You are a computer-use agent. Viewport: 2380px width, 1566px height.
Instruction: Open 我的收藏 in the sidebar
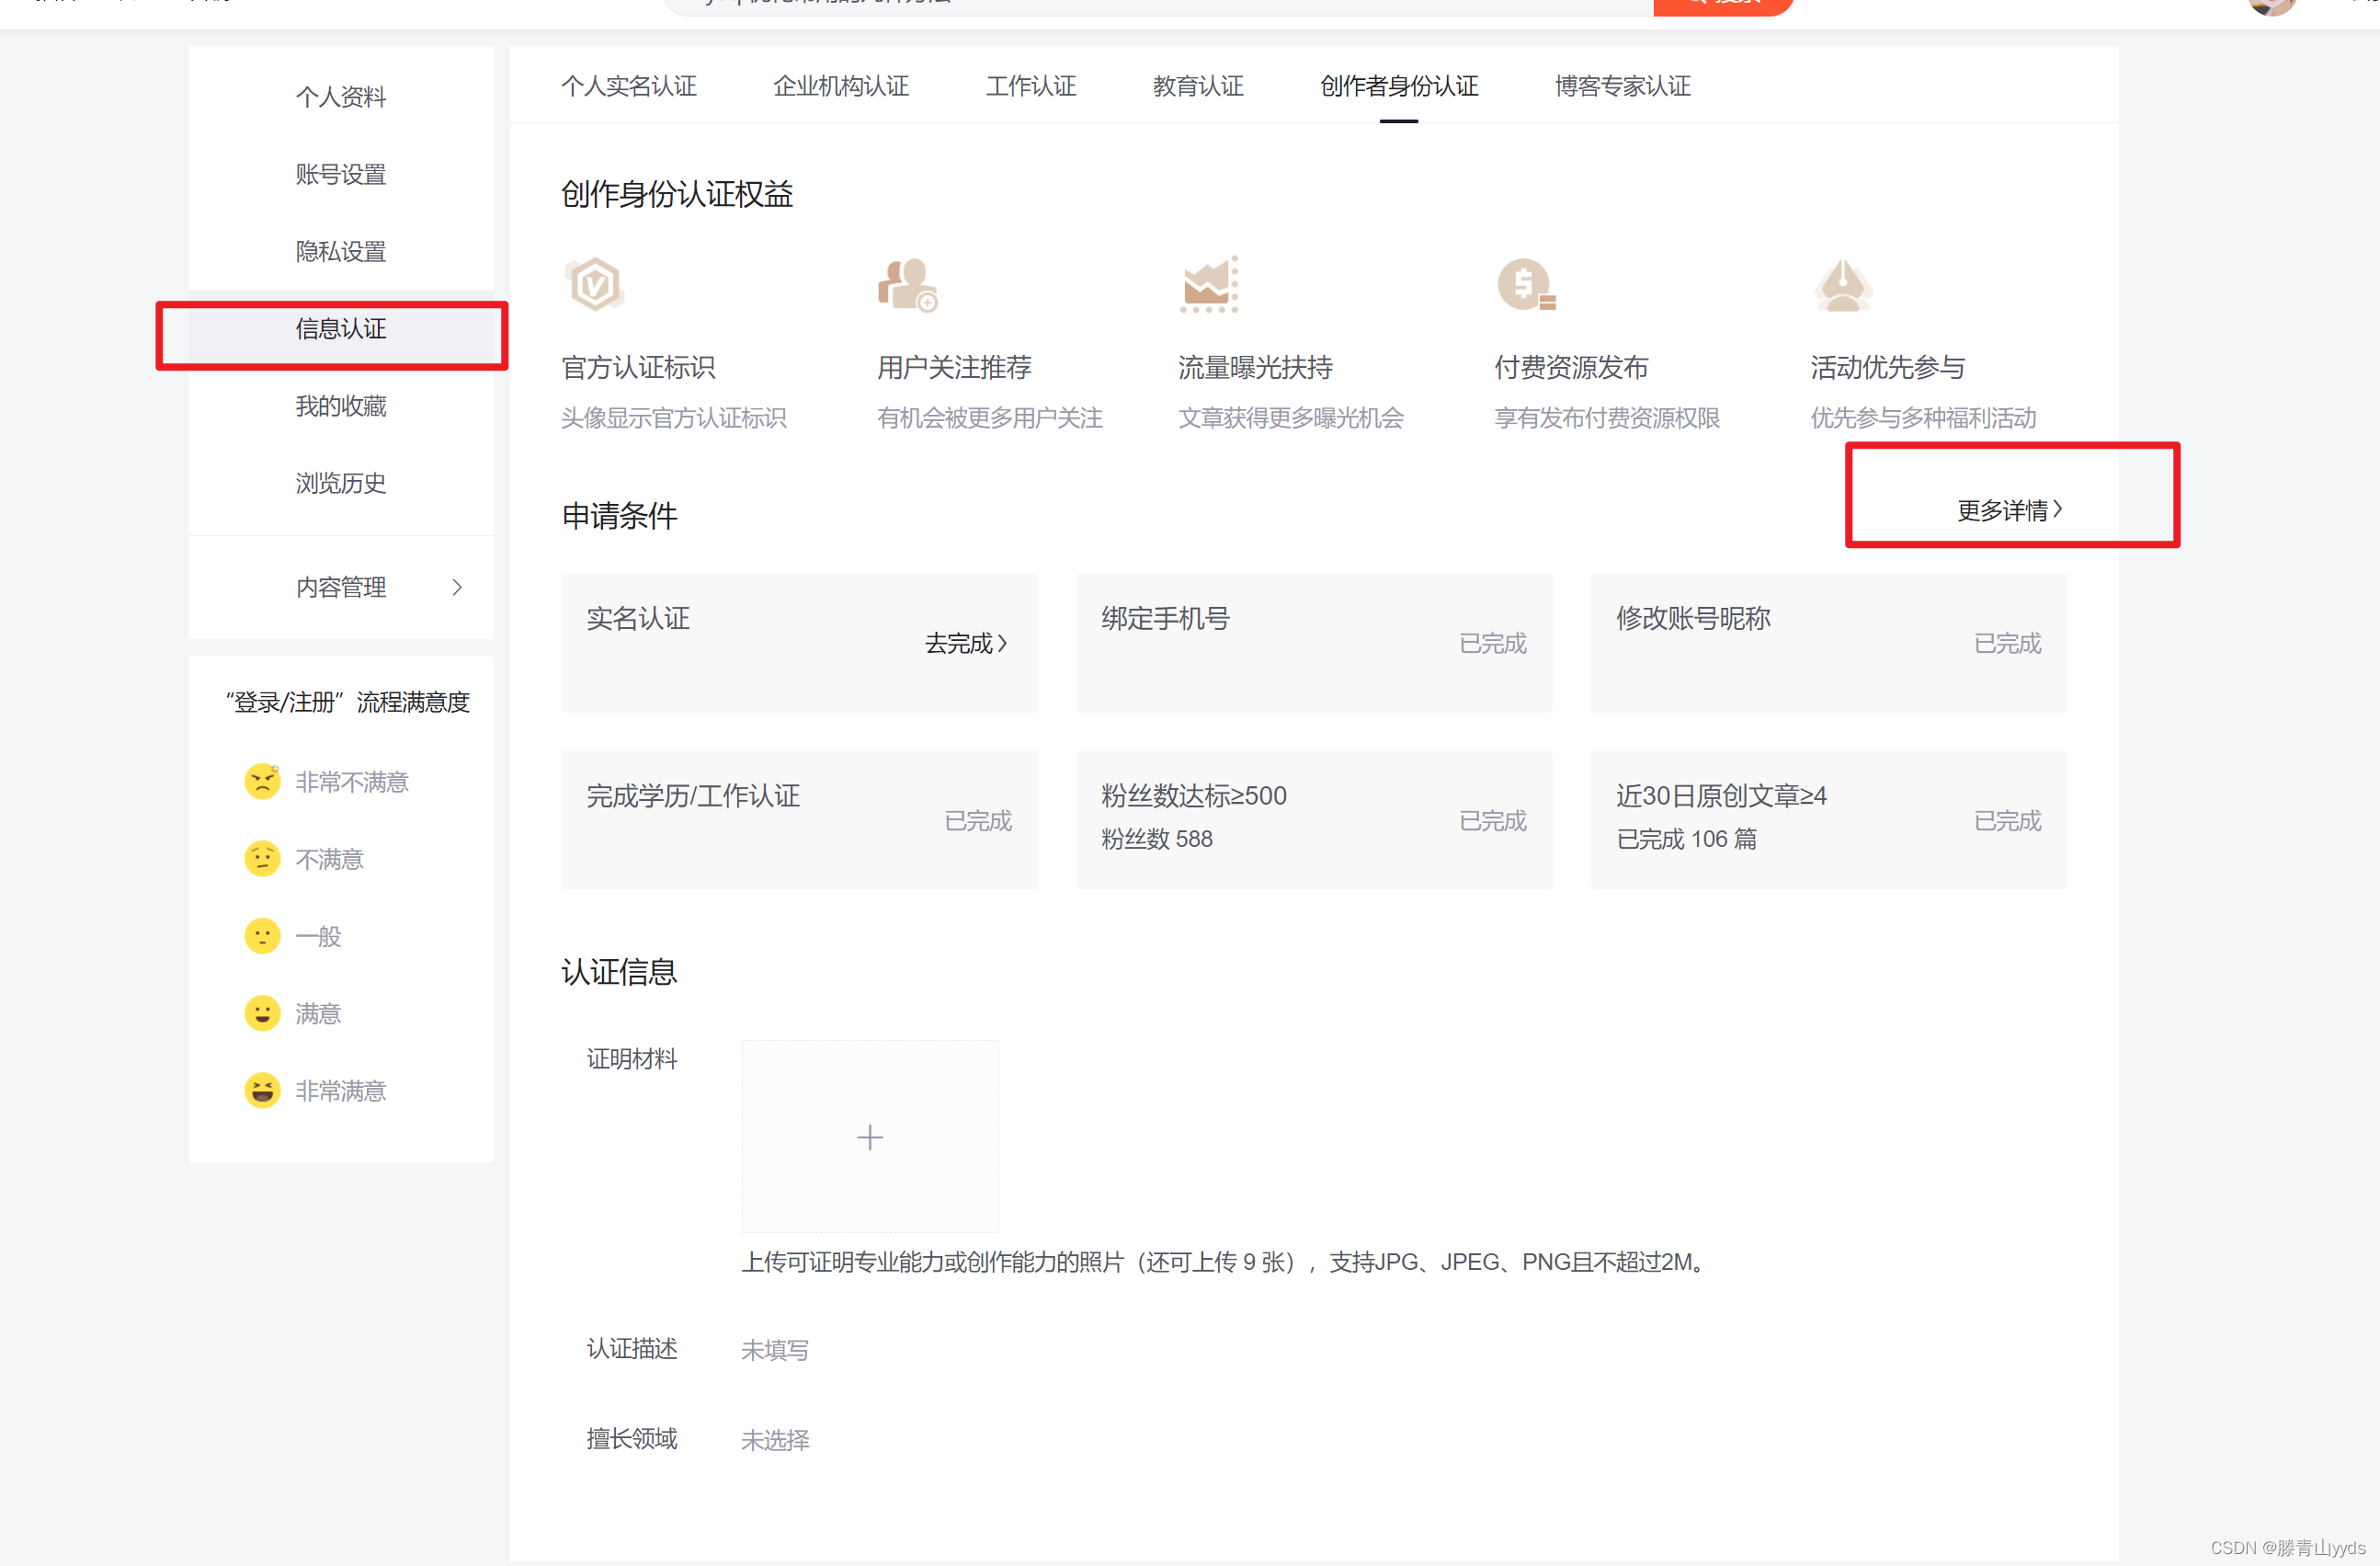(x=341, y=406)
